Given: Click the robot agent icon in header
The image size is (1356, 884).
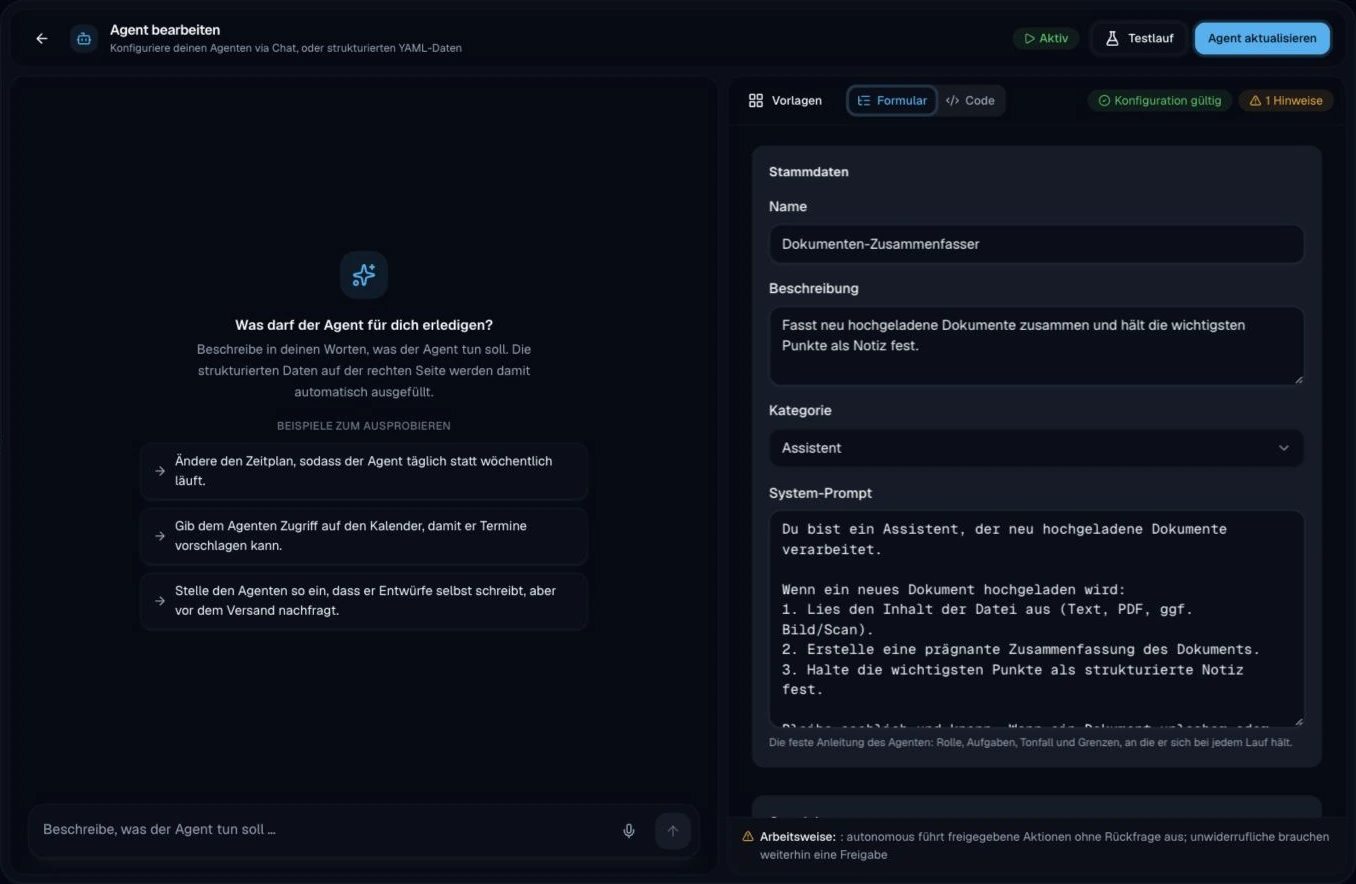Looking at the screenshot, I should 84,39.
